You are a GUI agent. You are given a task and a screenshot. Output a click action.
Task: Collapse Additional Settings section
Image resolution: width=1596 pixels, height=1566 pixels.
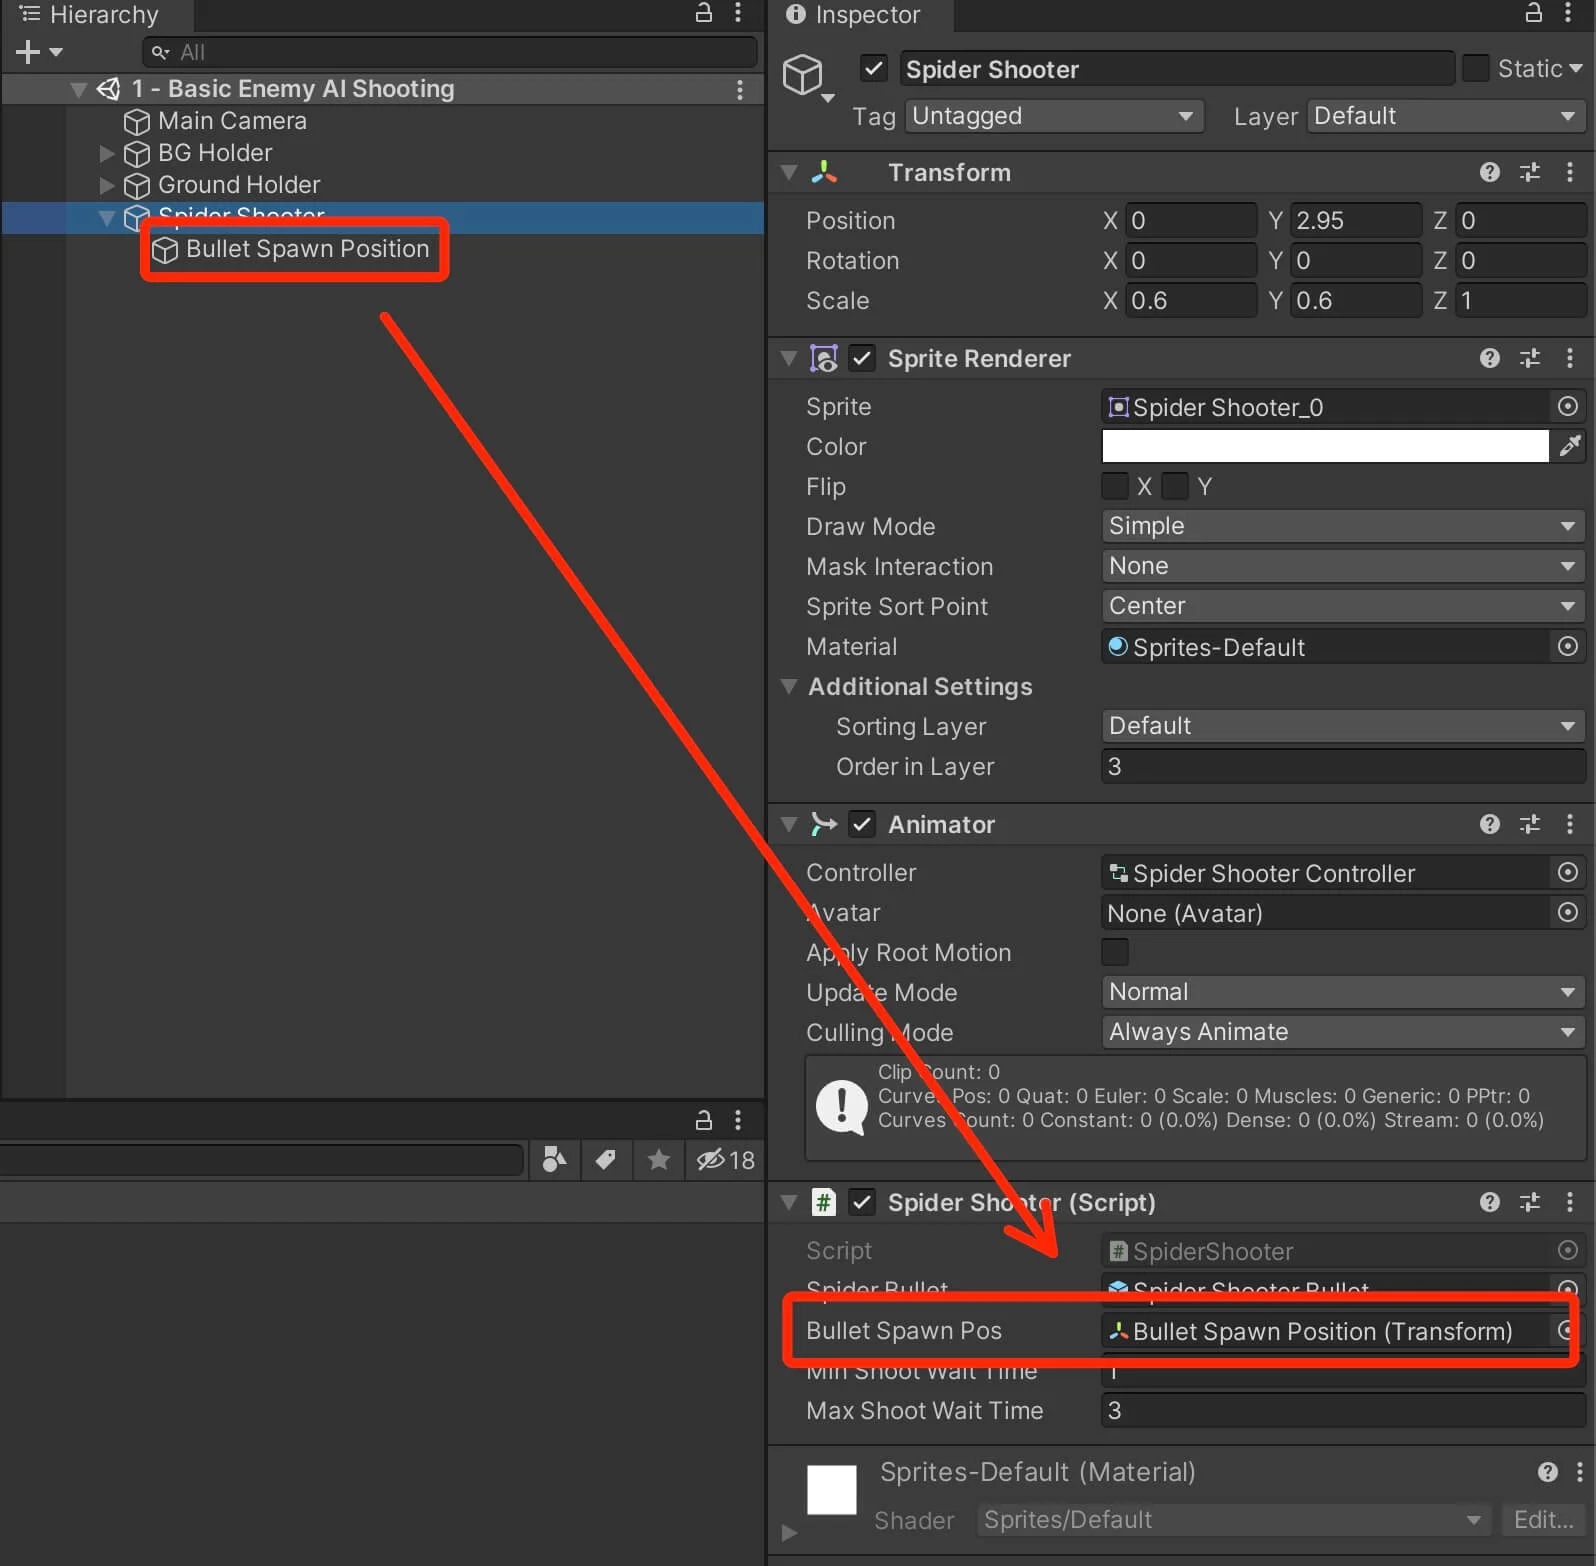pyautogui.click(x=789, y=686)
